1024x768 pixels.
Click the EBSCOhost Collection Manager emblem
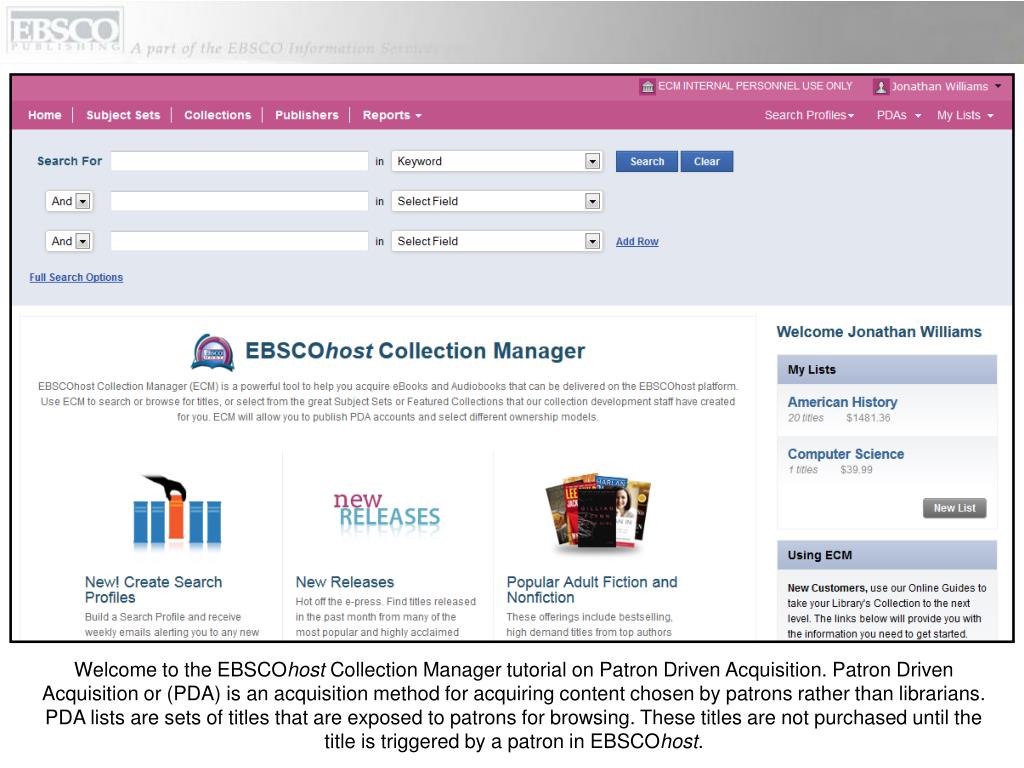(213, 352)
